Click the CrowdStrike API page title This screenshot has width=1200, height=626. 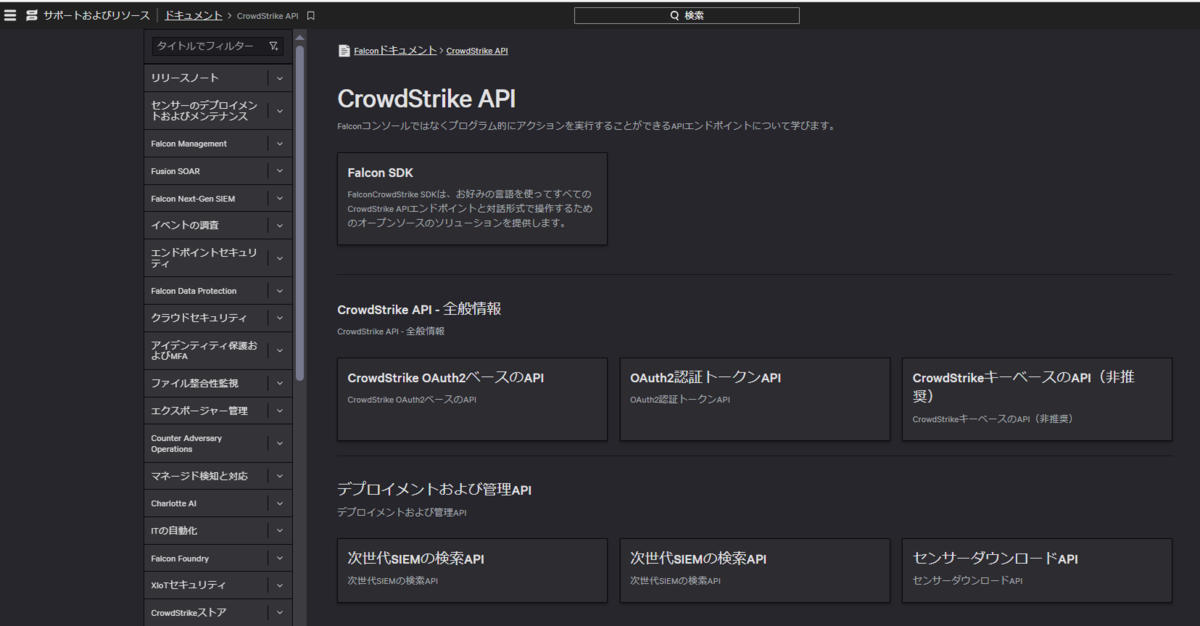(x=427, y=99)
